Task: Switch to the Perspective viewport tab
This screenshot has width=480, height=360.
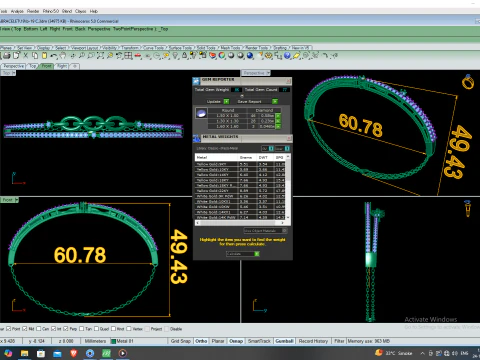Action: point(14,66)
